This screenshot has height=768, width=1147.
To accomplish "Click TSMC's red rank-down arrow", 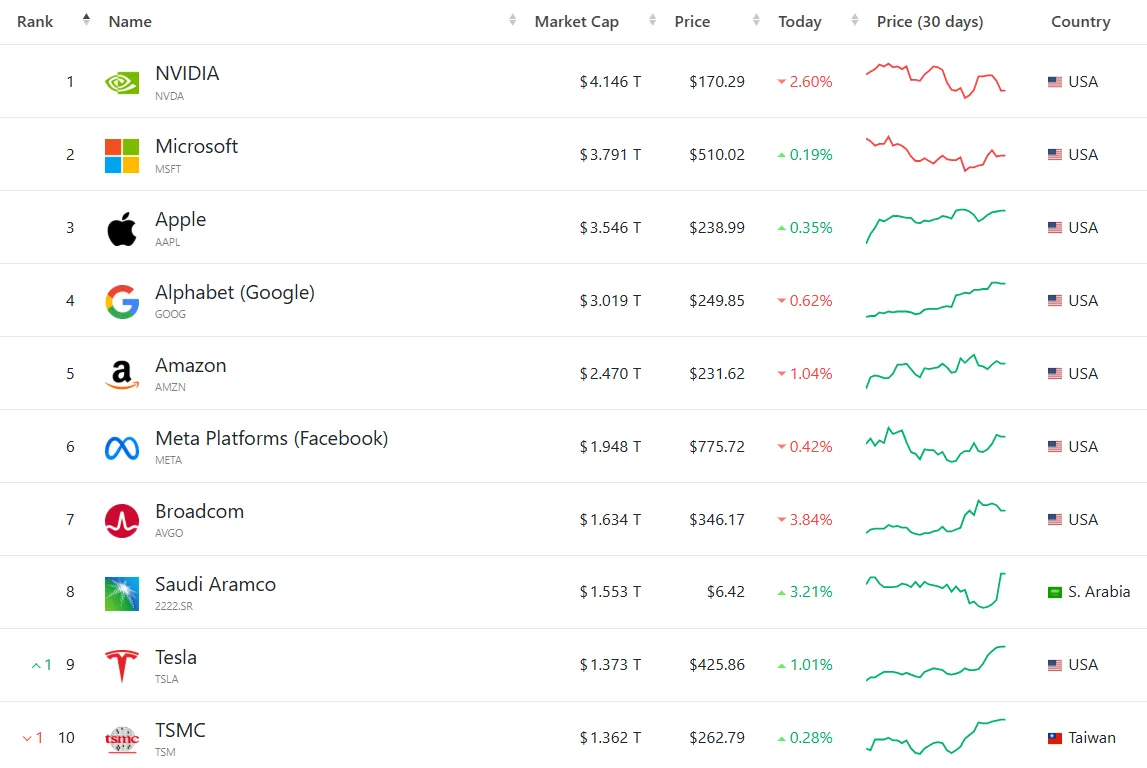I will coord(27,739).
